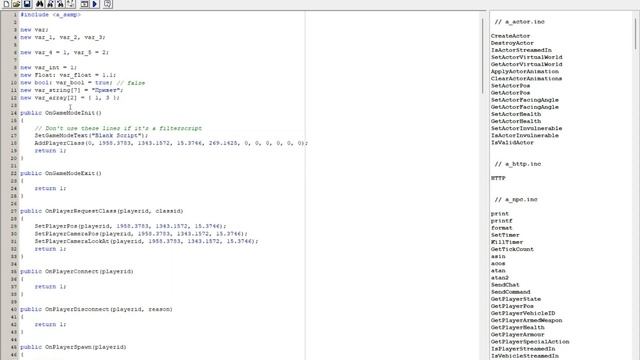Open a file using the folder icon
Viewport: 640px width, 360px height.
[x=16, y=4]
